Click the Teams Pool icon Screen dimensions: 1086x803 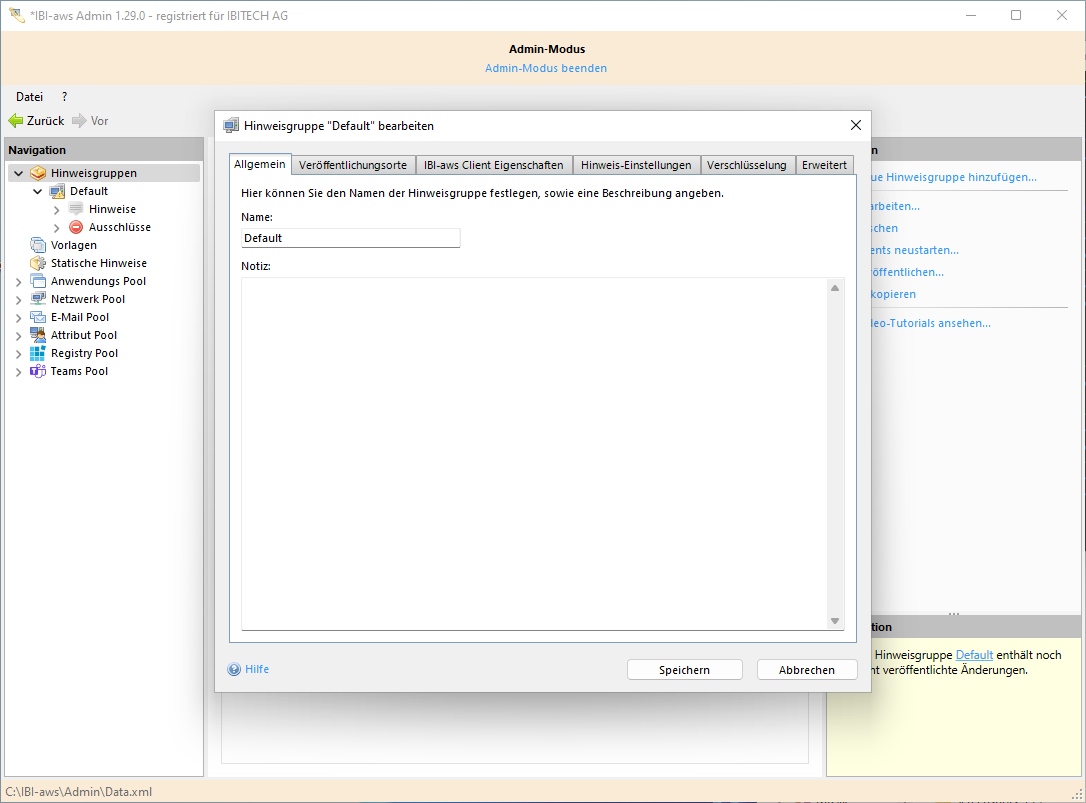point(38,371)
